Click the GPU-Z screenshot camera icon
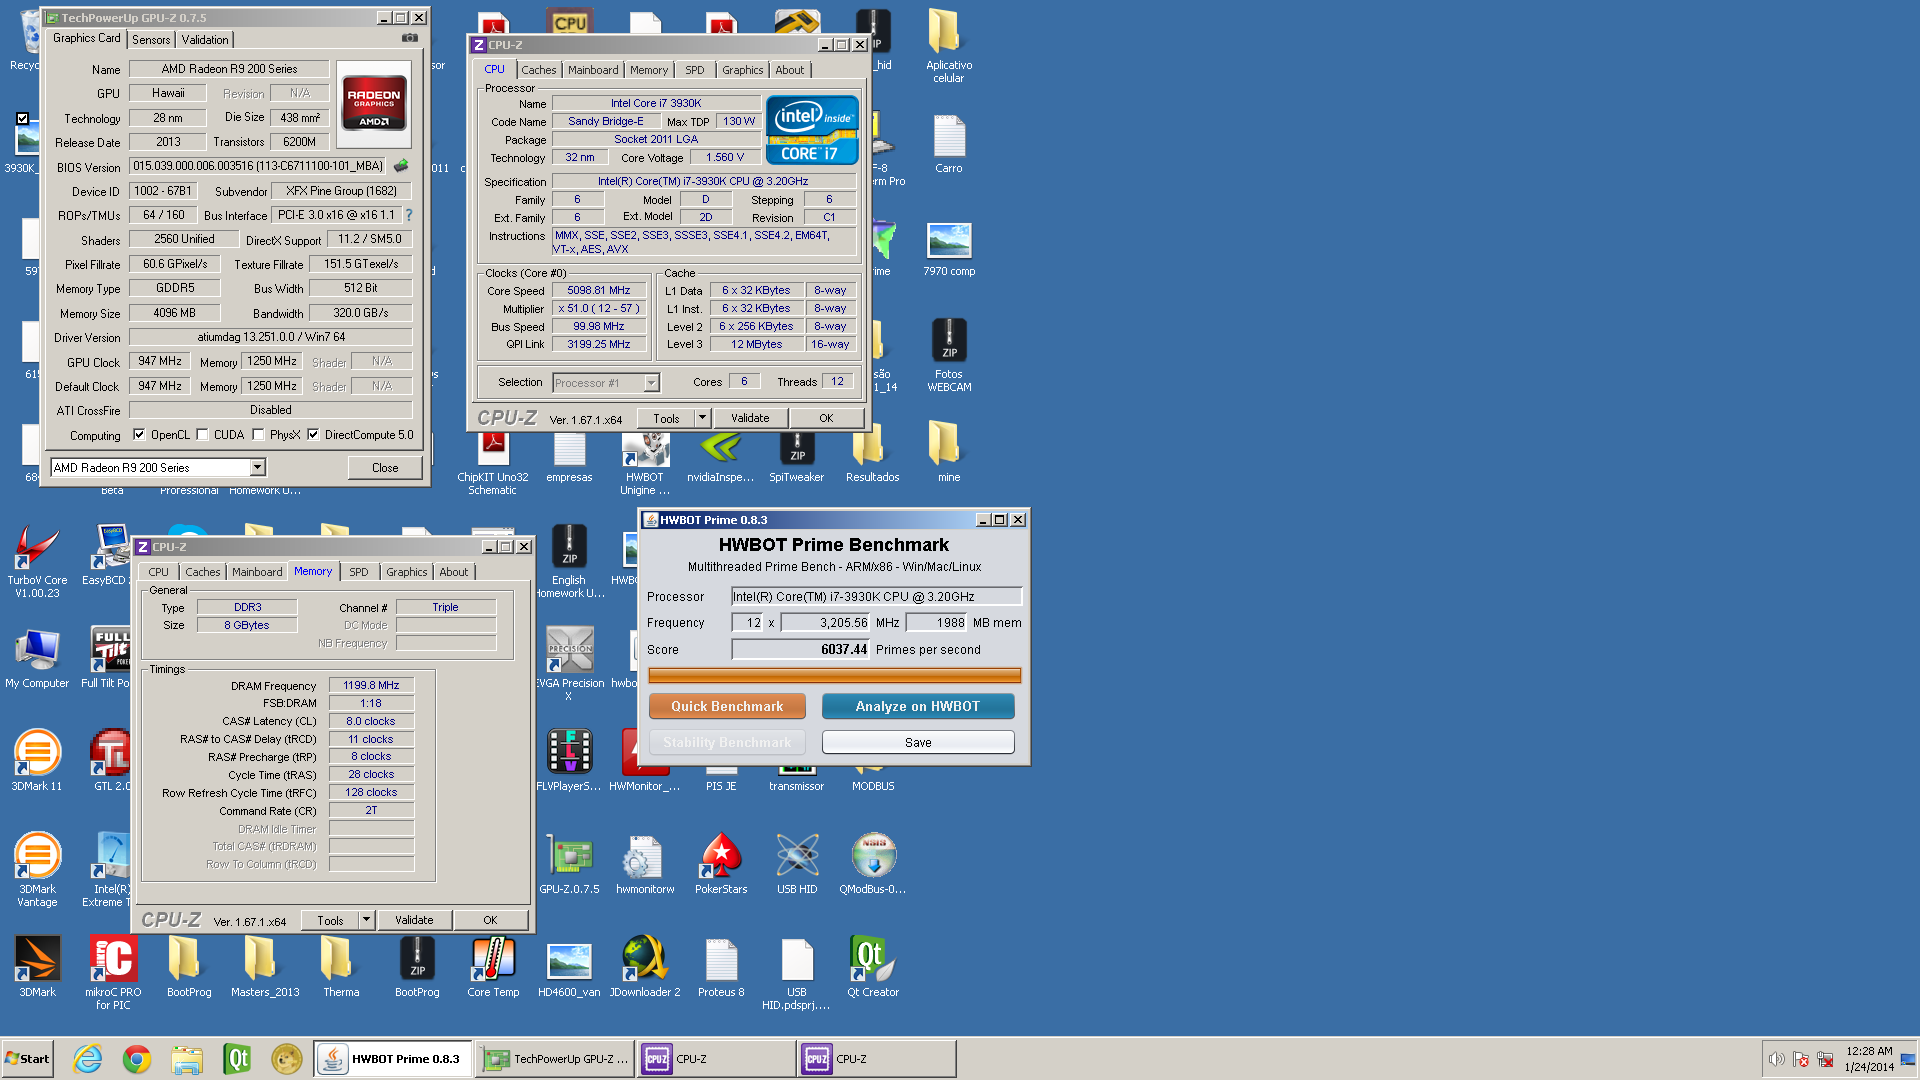Viewport: 1920px width, 1080px height. tap(410, 38)
